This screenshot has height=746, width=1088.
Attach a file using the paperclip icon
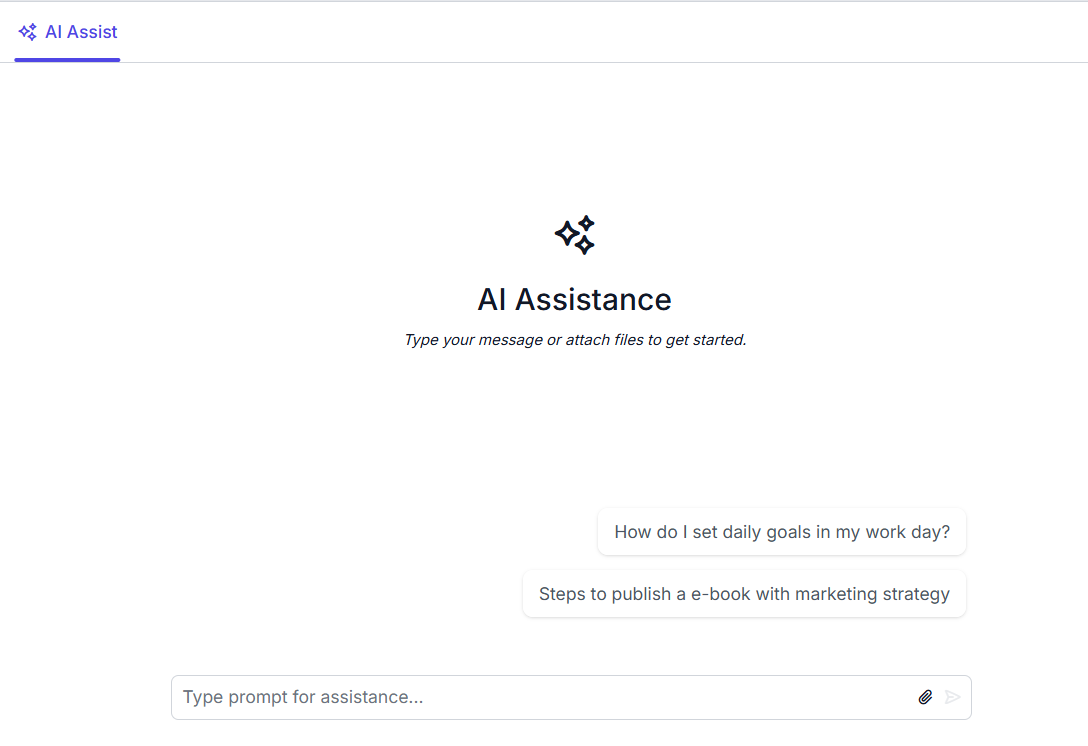pos(925,697)
